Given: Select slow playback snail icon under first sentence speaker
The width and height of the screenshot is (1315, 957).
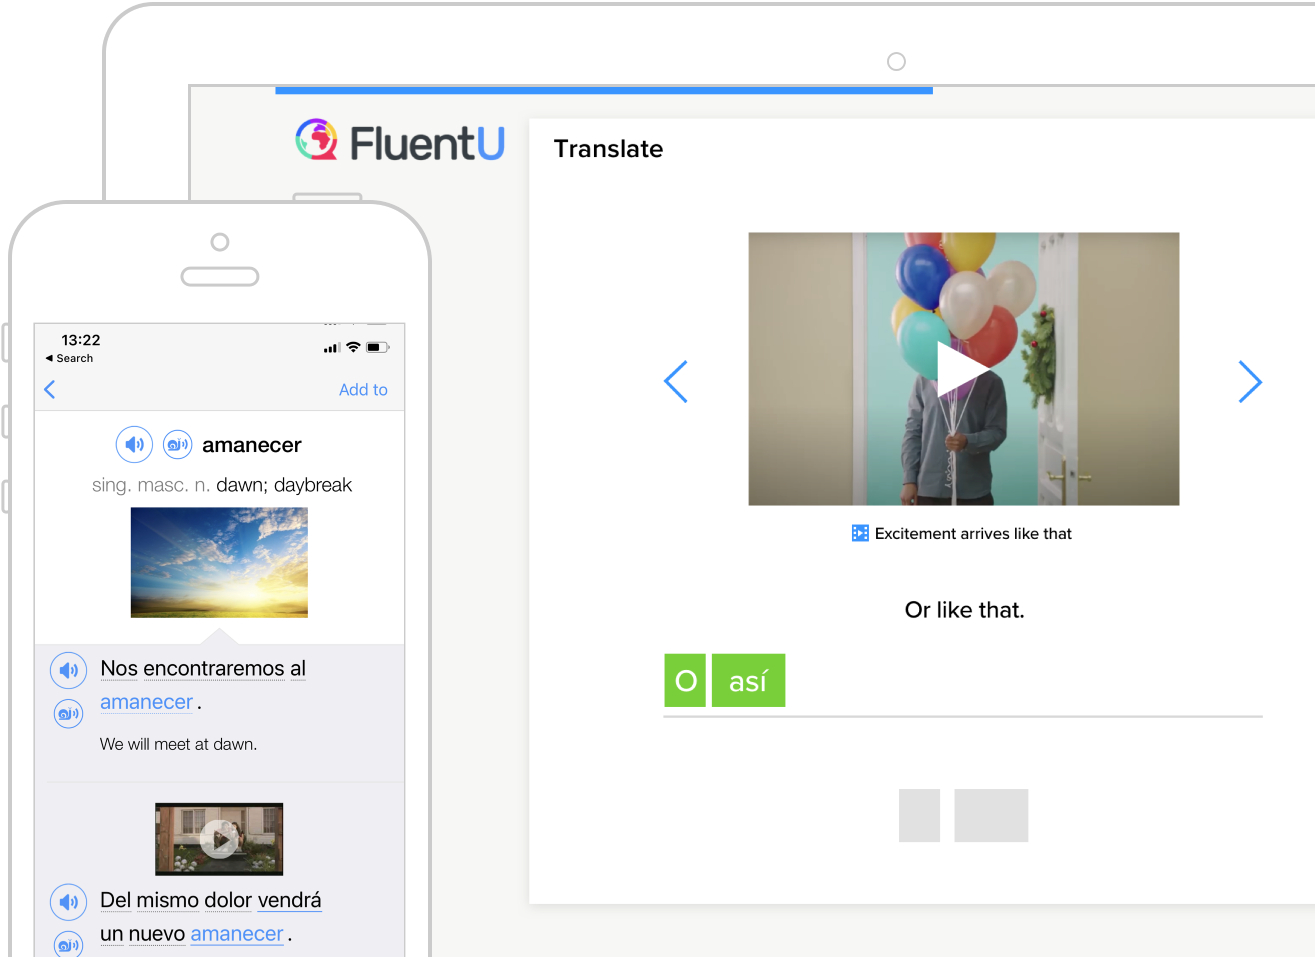Looking at the screenshot, I should pos(68,713).
